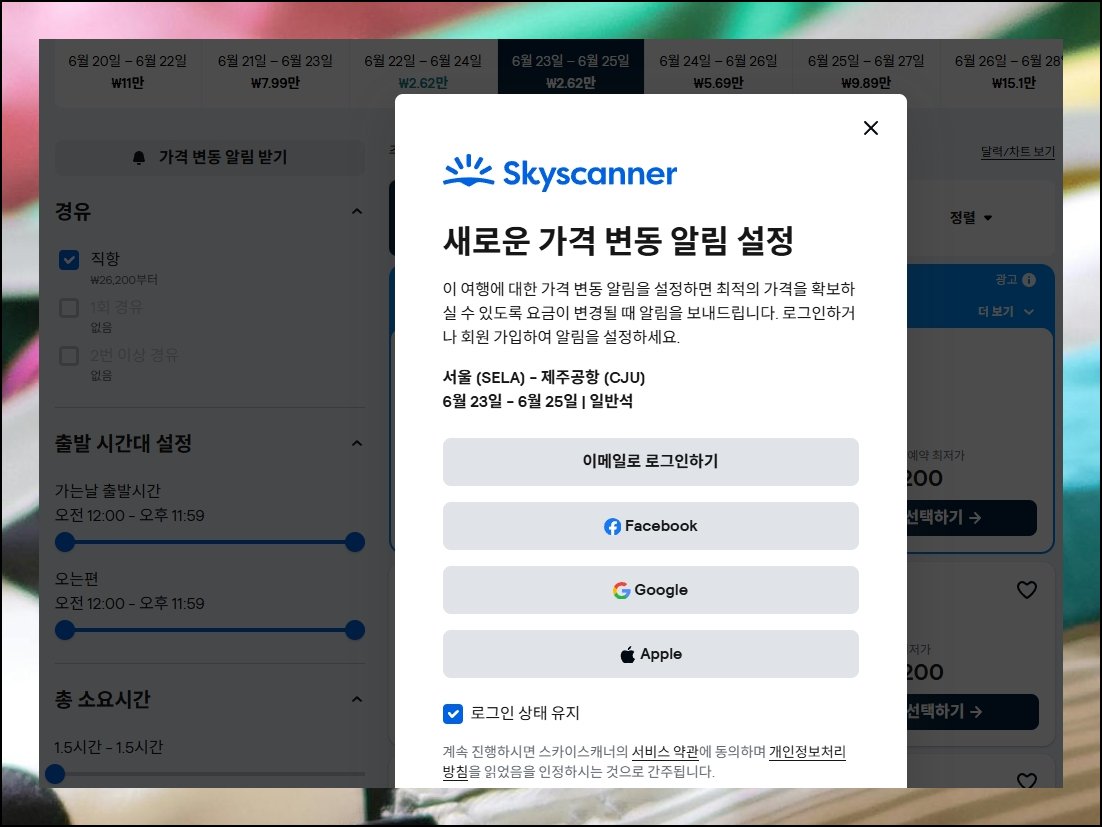The height and width of the screenshot is (827, 1102).
Task: Open the 정렬 sort dropdown
Action: coord(971,218)
